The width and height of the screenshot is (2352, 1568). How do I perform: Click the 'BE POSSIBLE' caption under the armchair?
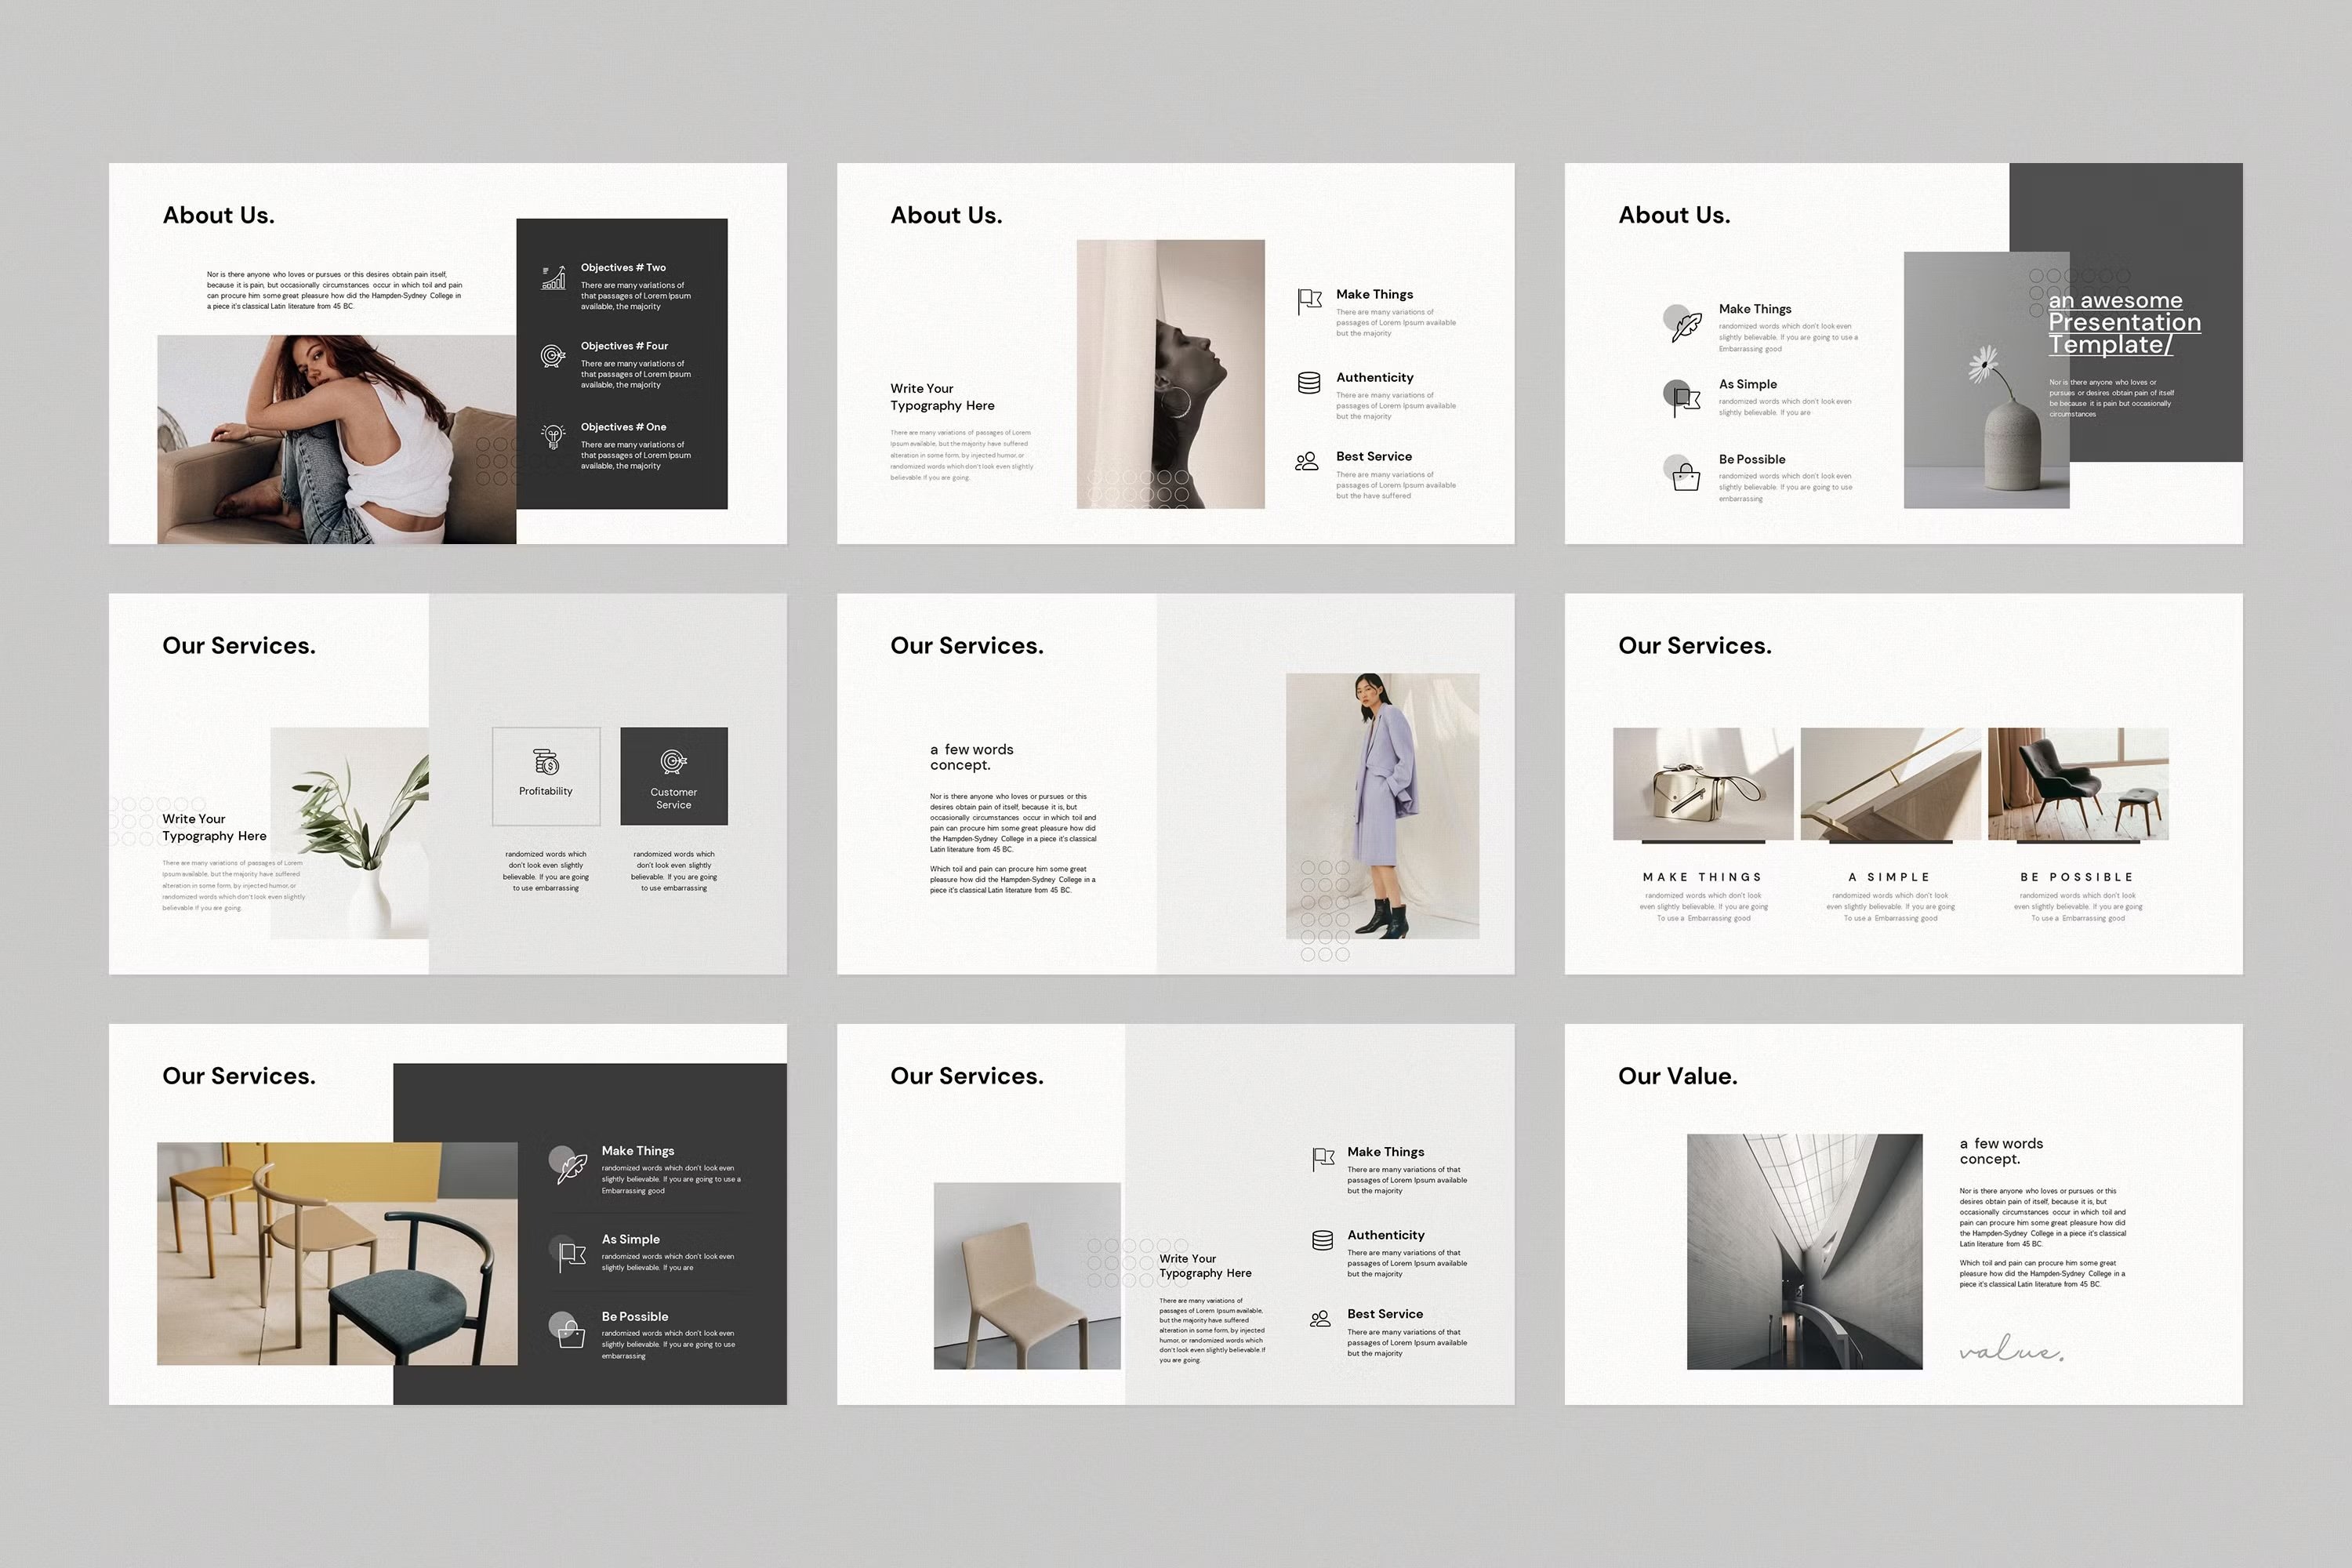coord(2077,877)
